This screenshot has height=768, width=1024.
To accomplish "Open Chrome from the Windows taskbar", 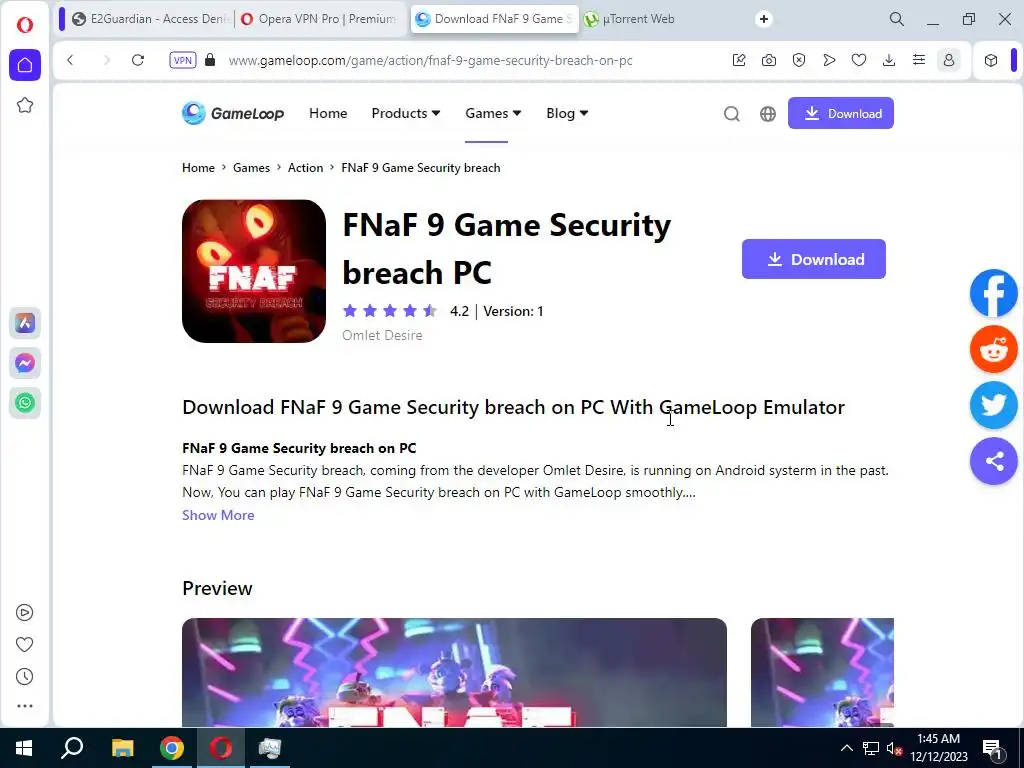I will tap(172, 748).
